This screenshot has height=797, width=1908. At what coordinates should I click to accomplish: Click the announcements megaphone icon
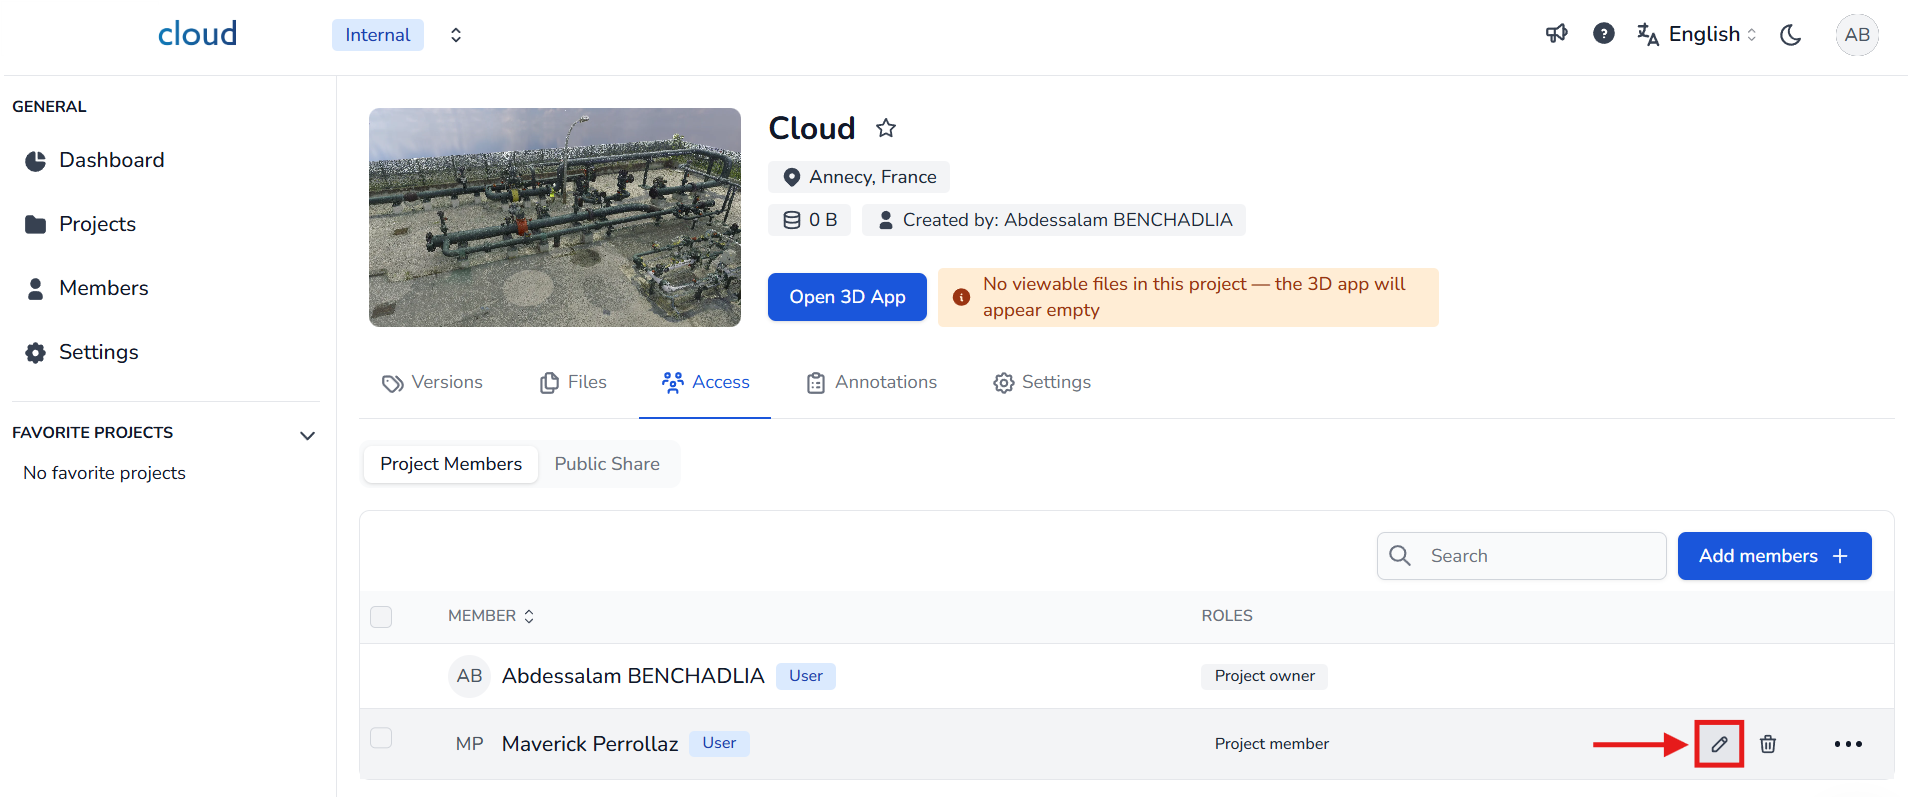tap(1556, 34)
